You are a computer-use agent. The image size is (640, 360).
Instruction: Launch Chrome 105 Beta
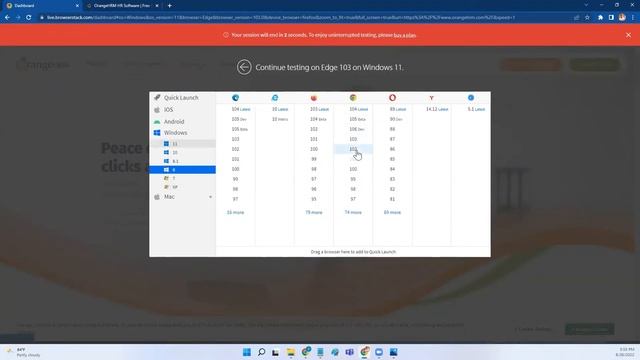click(x=357, y=119)
